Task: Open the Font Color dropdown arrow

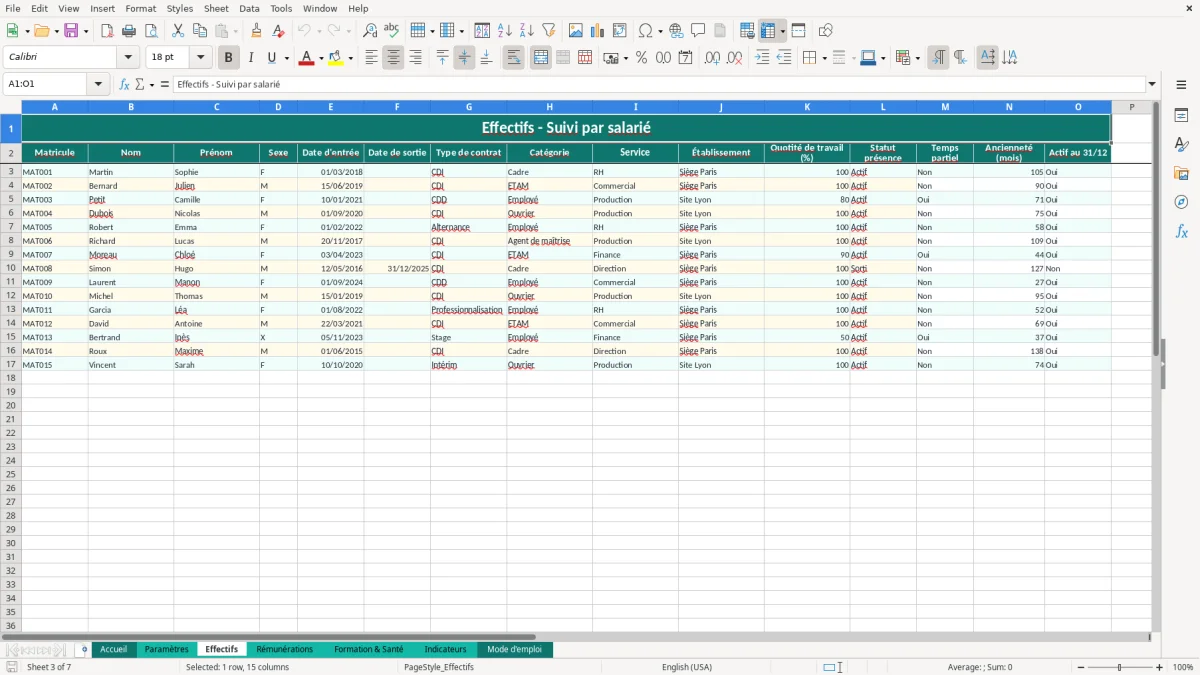Action: [x=321, y=58]
